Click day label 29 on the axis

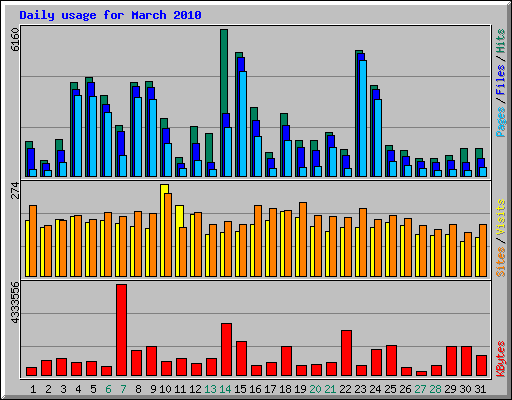click(450, 389)
